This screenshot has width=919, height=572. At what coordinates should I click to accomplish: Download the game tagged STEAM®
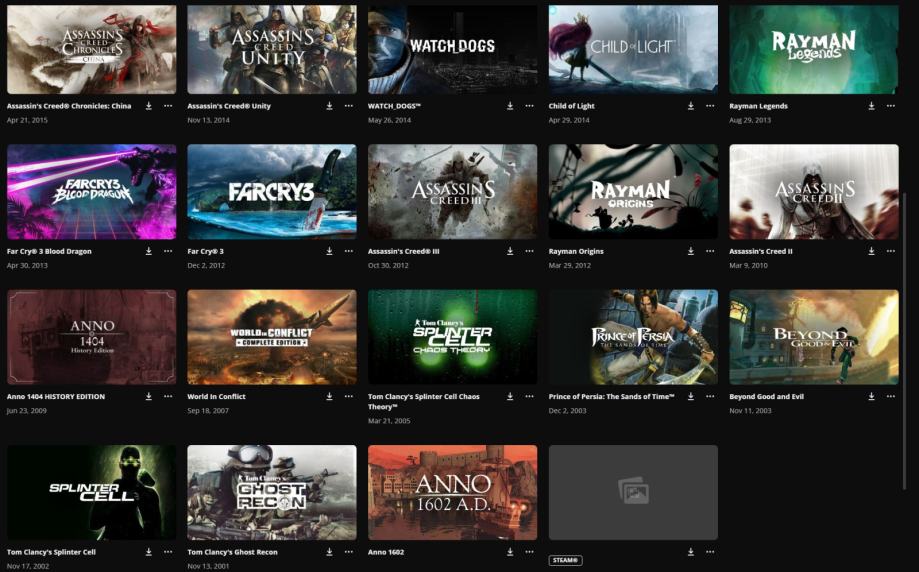point(690,551)
